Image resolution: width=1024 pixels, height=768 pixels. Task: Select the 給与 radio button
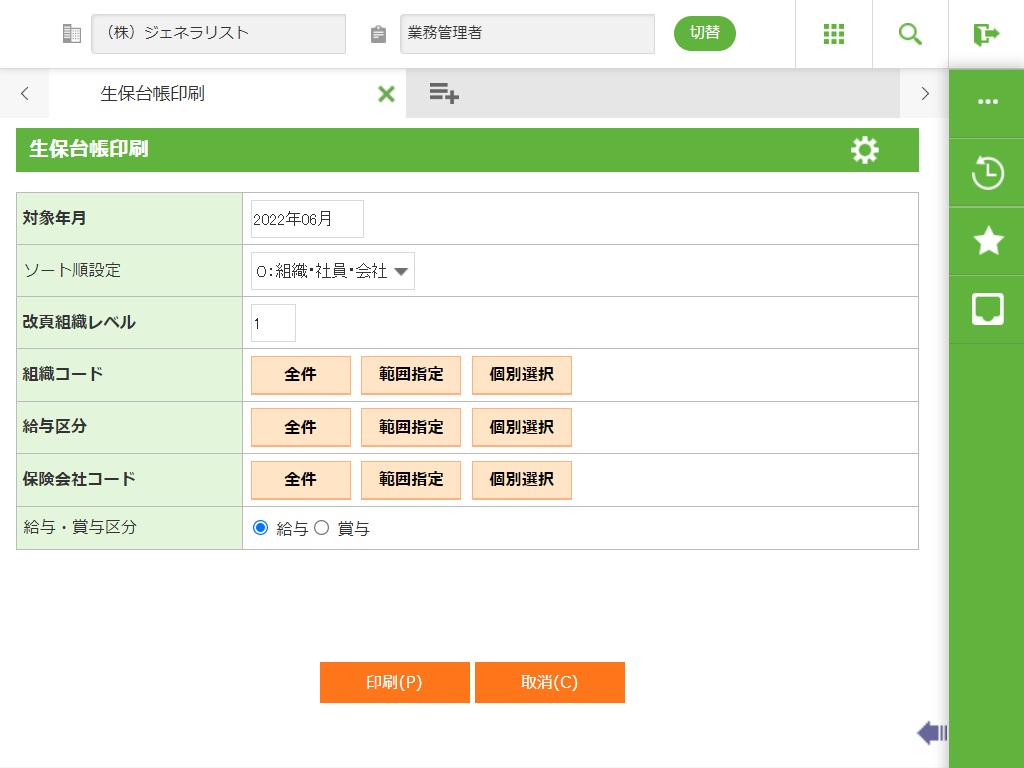[261, 528]
